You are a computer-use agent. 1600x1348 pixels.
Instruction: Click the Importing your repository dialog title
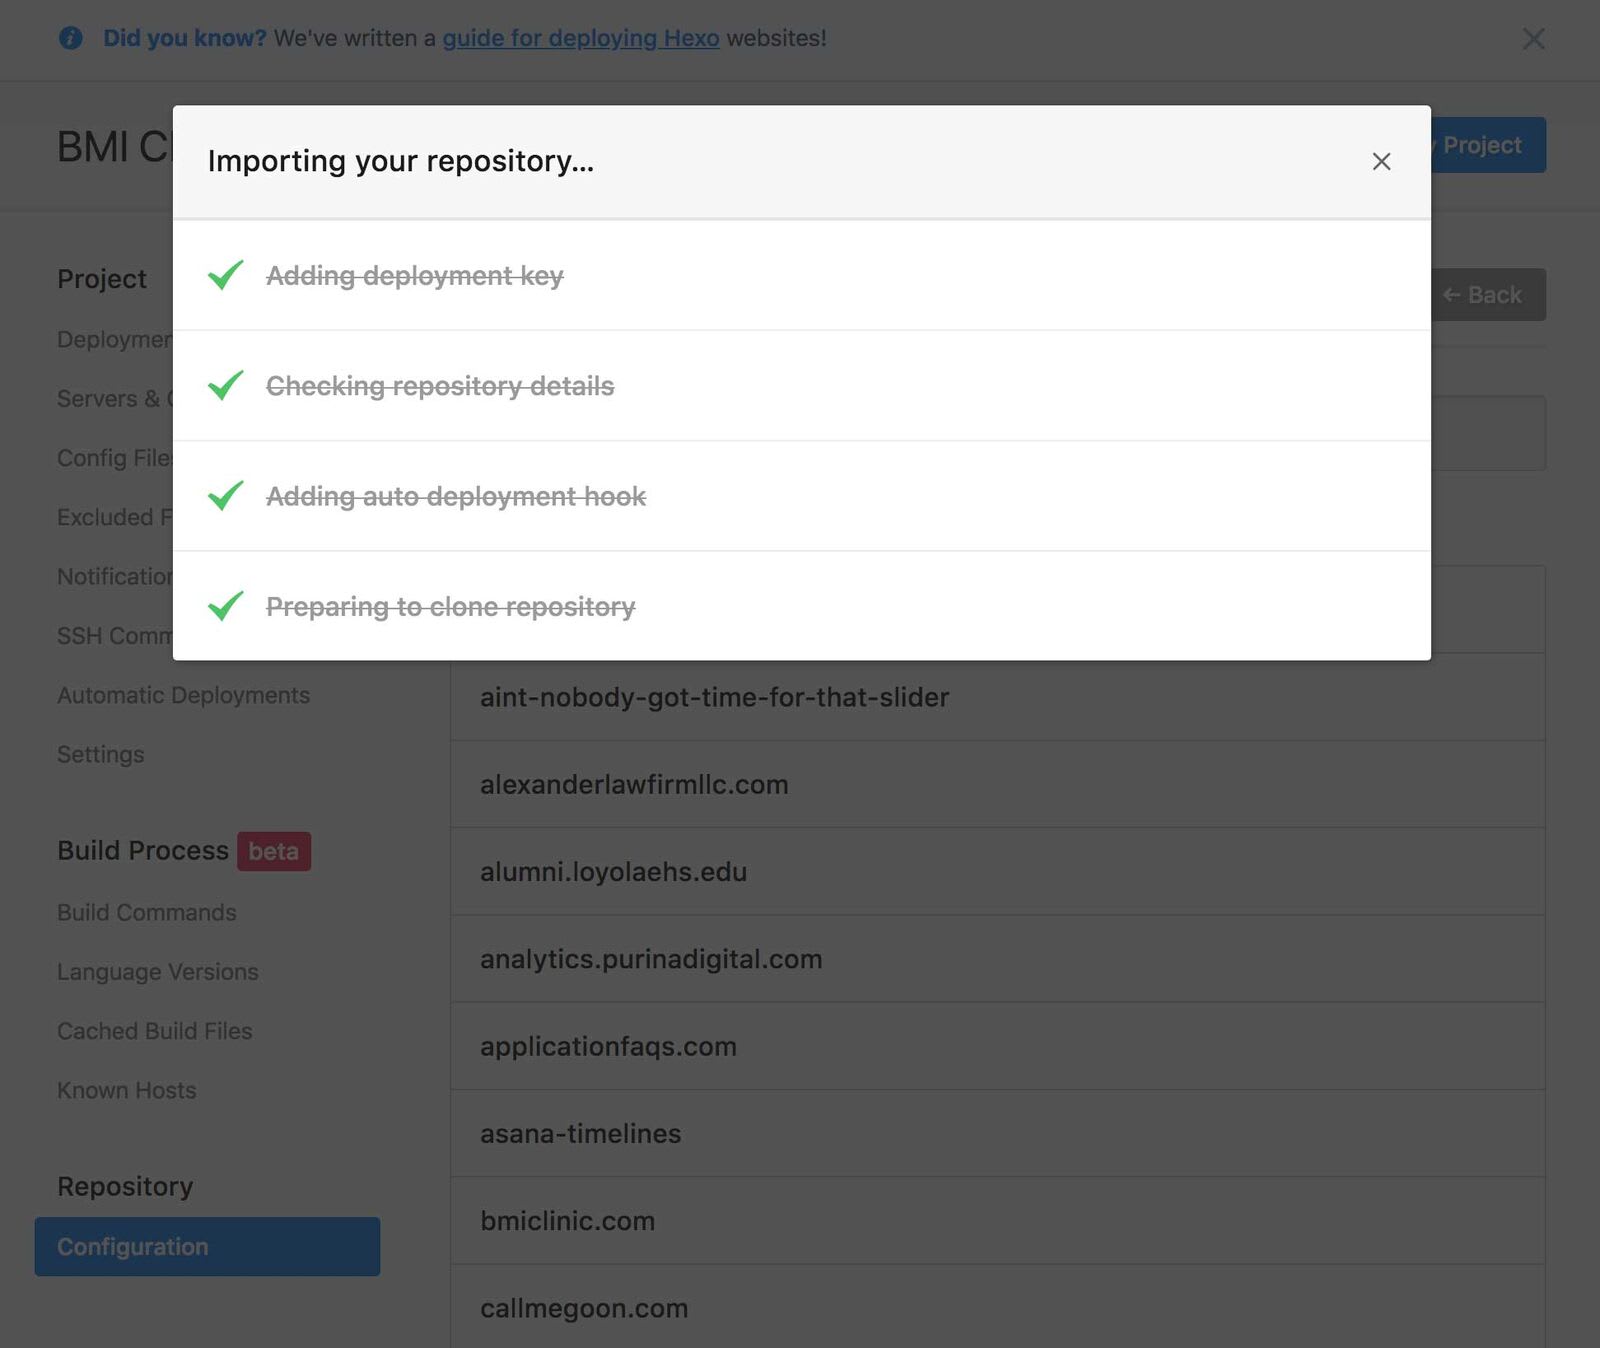click(401, 161)
